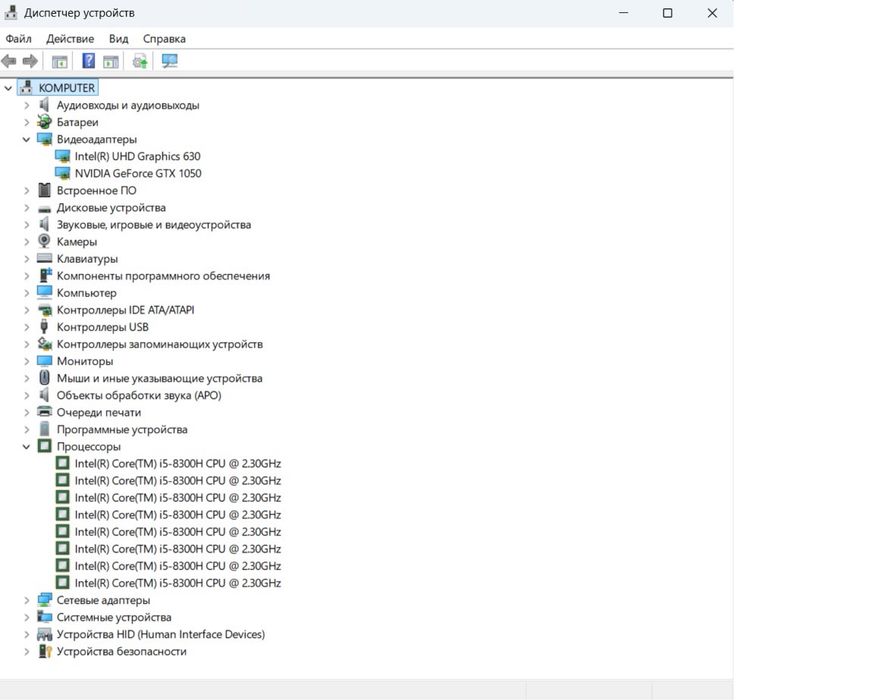Click the Back arrow toolbar icon
Viewport: 874px width, 700px height.
tap(9, 61)
